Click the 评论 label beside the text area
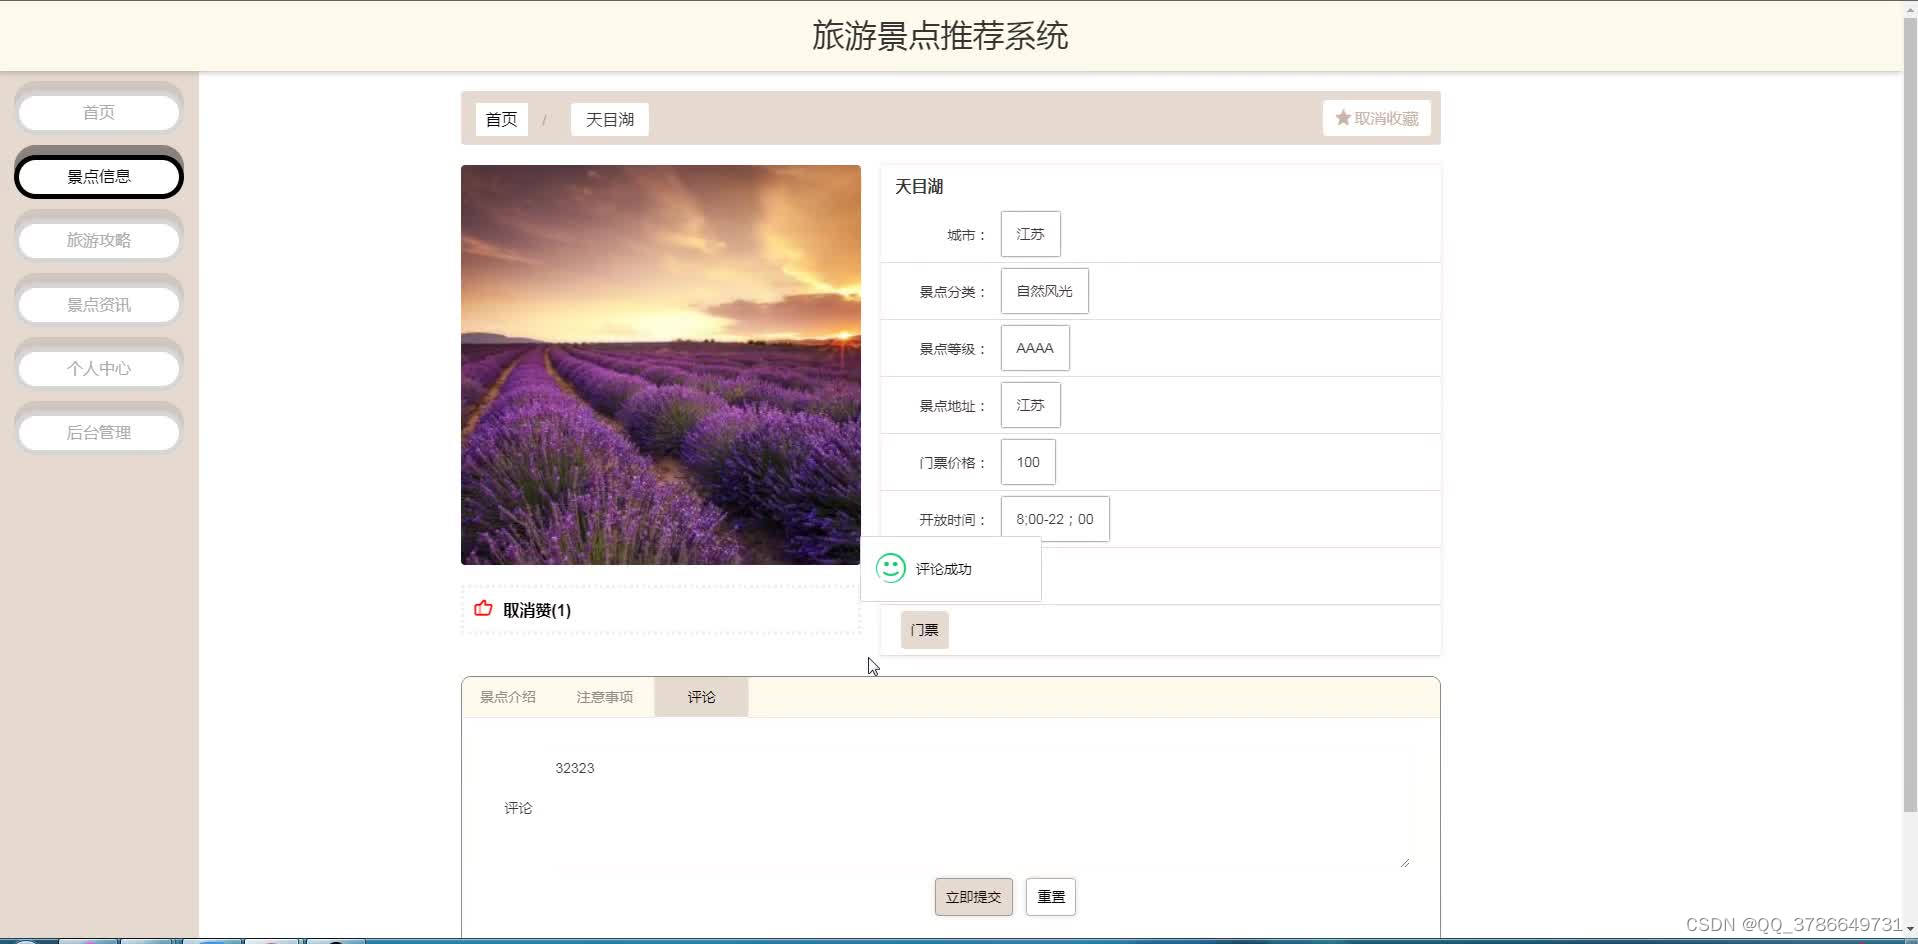This screenshot has width=1918, height=944. click(518, 808)
